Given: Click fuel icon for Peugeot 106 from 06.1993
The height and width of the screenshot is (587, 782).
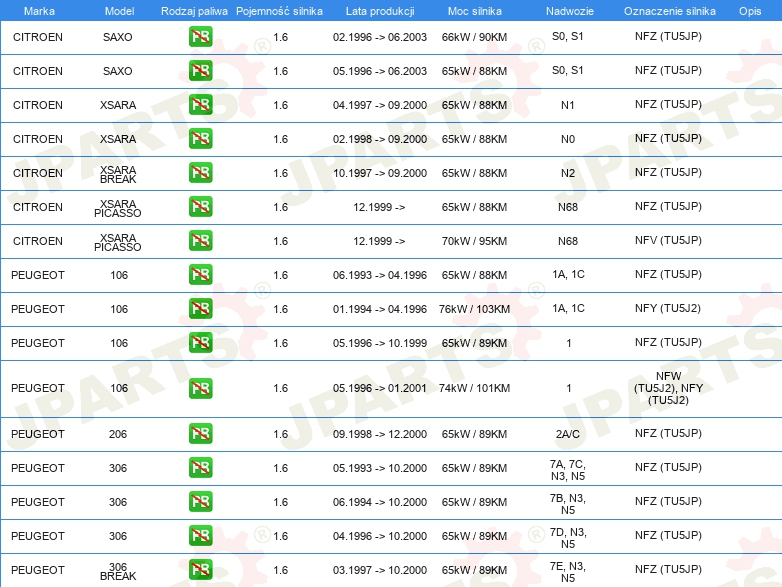Looking at the screenshot, I should click(x=200, y=275).
